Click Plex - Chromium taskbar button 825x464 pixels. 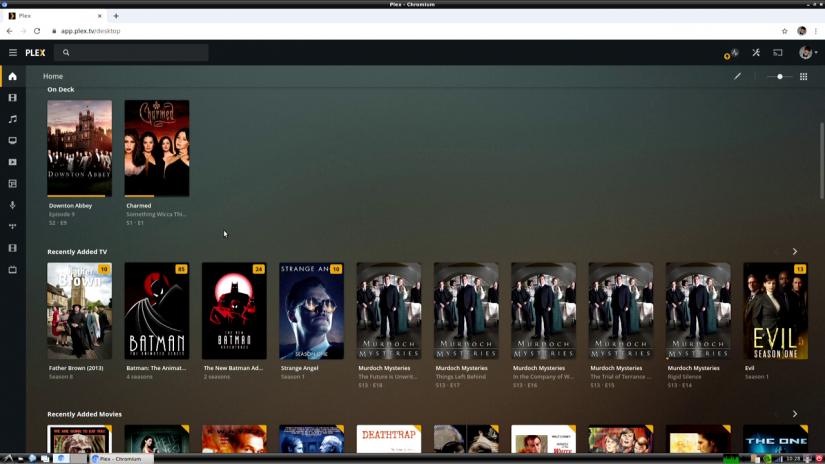pyautogui.click(x=121, y=459)
